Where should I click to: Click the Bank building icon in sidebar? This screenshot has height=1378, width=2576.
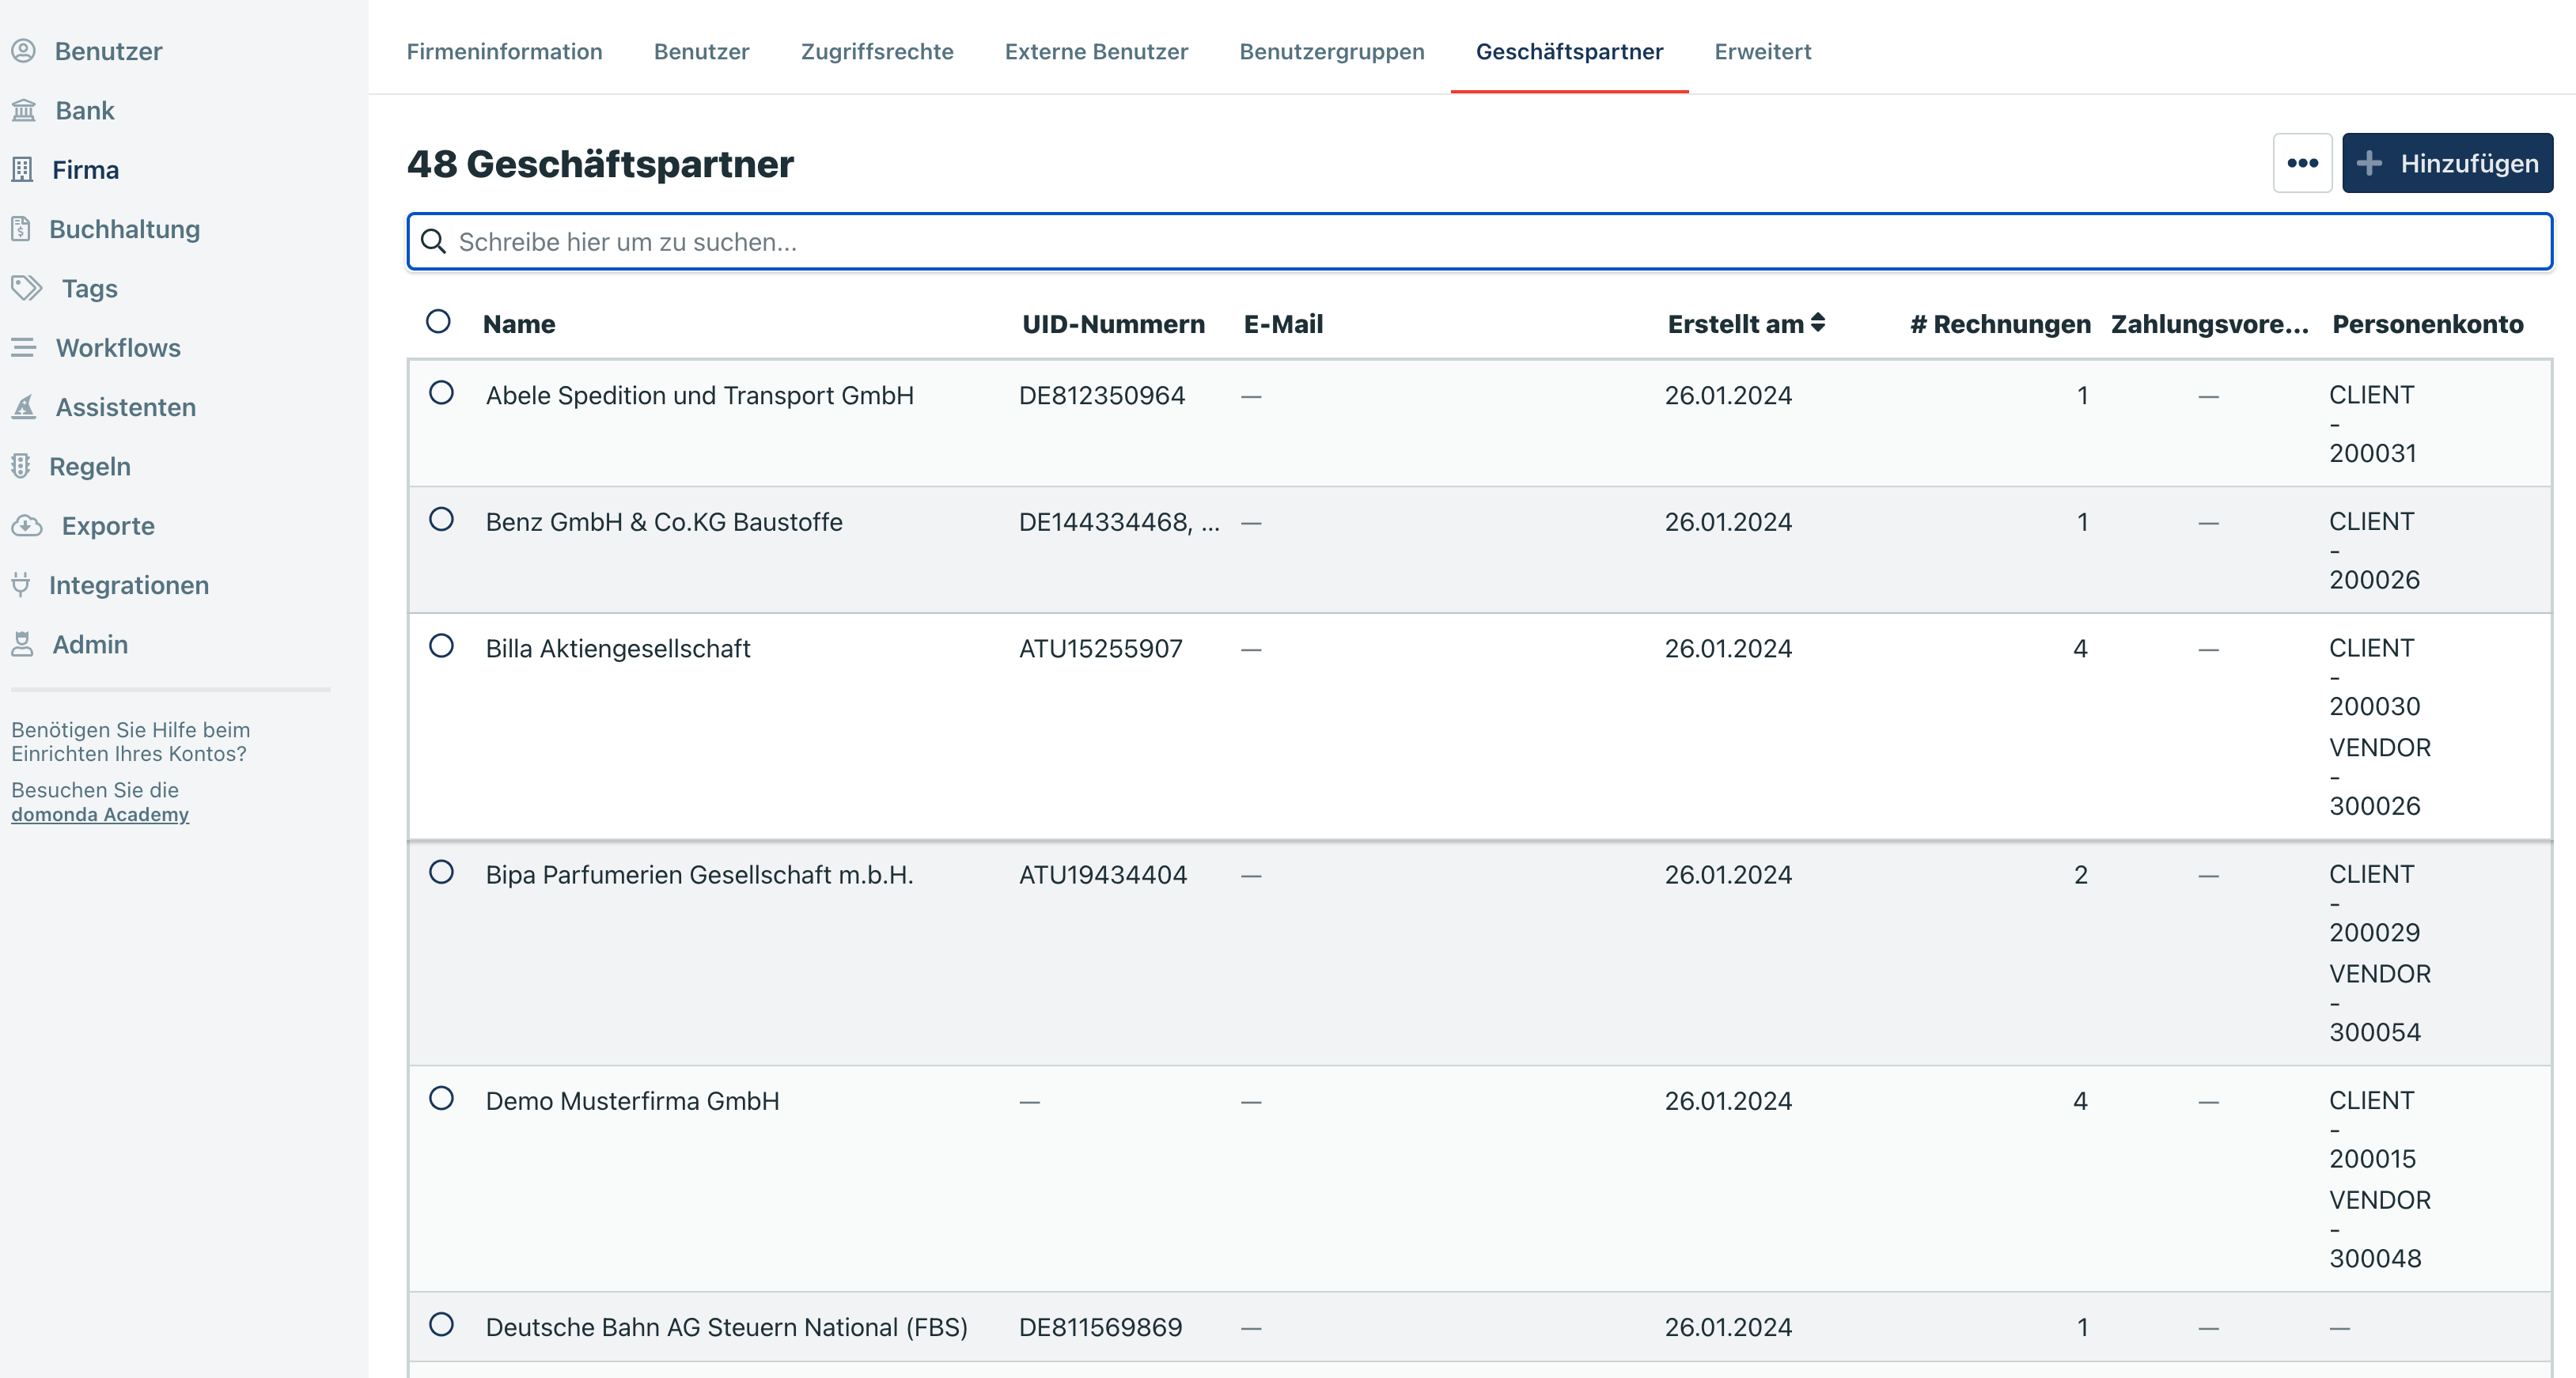(x=24, y=110)
